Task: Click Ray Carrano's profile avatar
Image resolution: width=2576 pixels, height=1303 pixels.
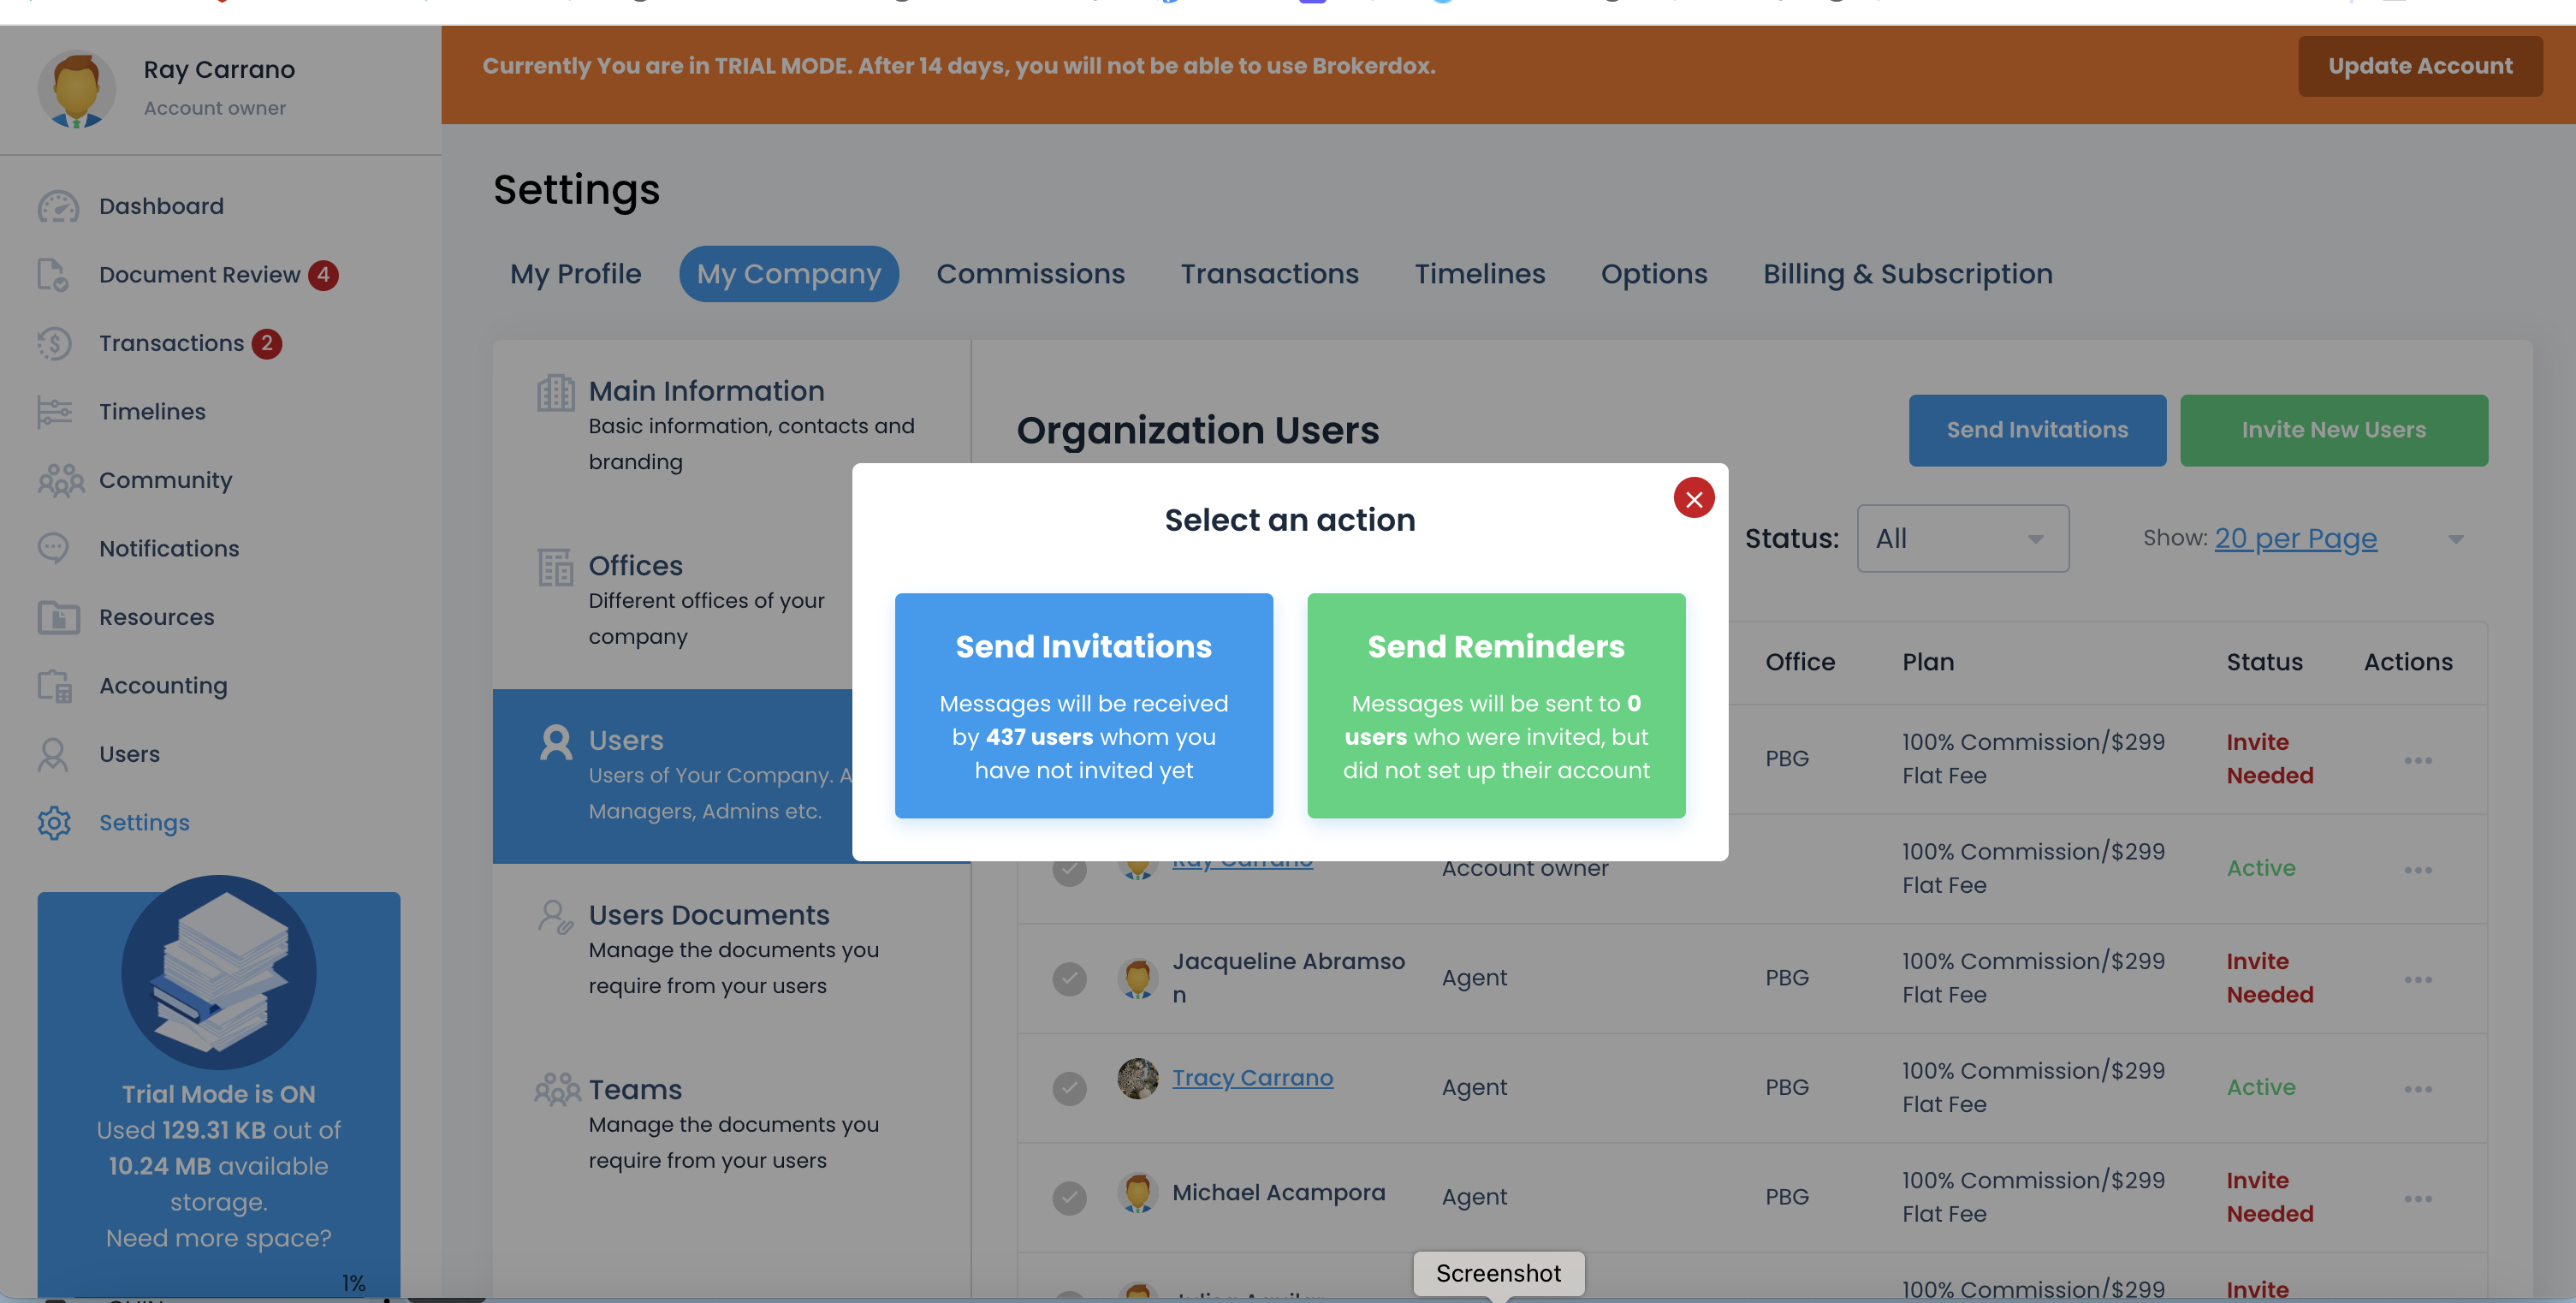Action: (x=76, y=89)
